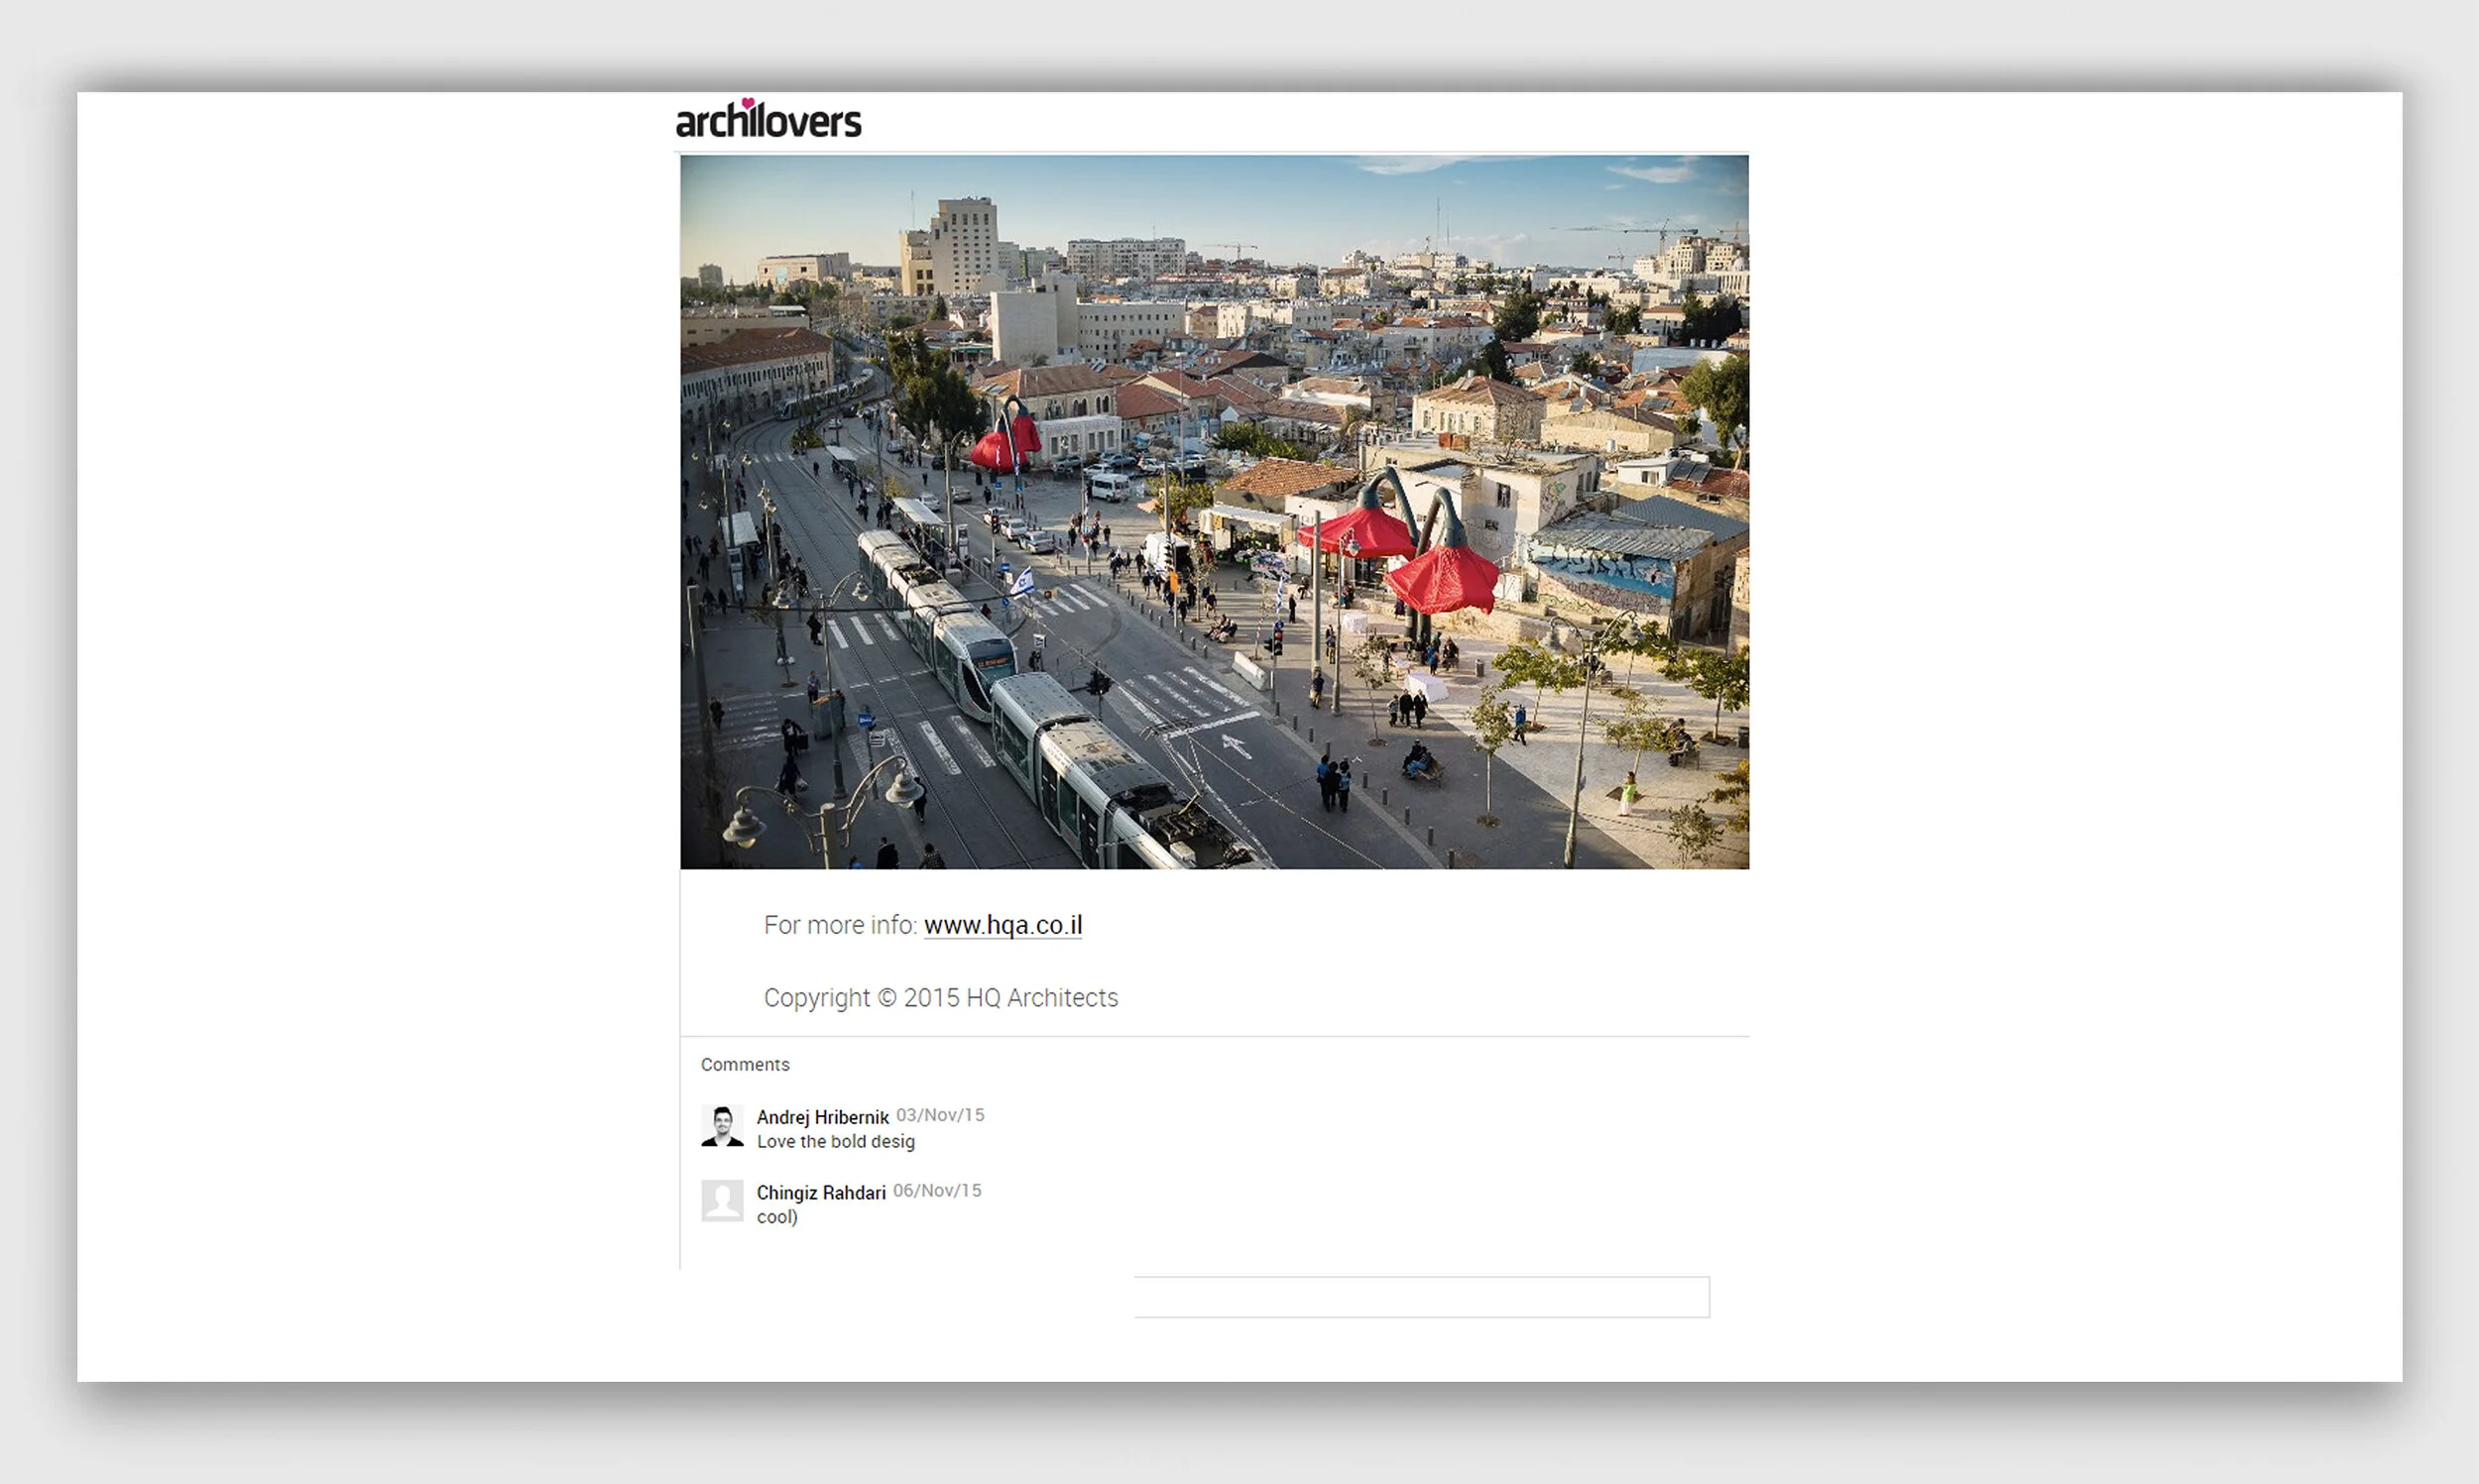Click the archilovers logo
Image resolution: width=2479 pixels, height=1484 pixels.
[768, 119]
